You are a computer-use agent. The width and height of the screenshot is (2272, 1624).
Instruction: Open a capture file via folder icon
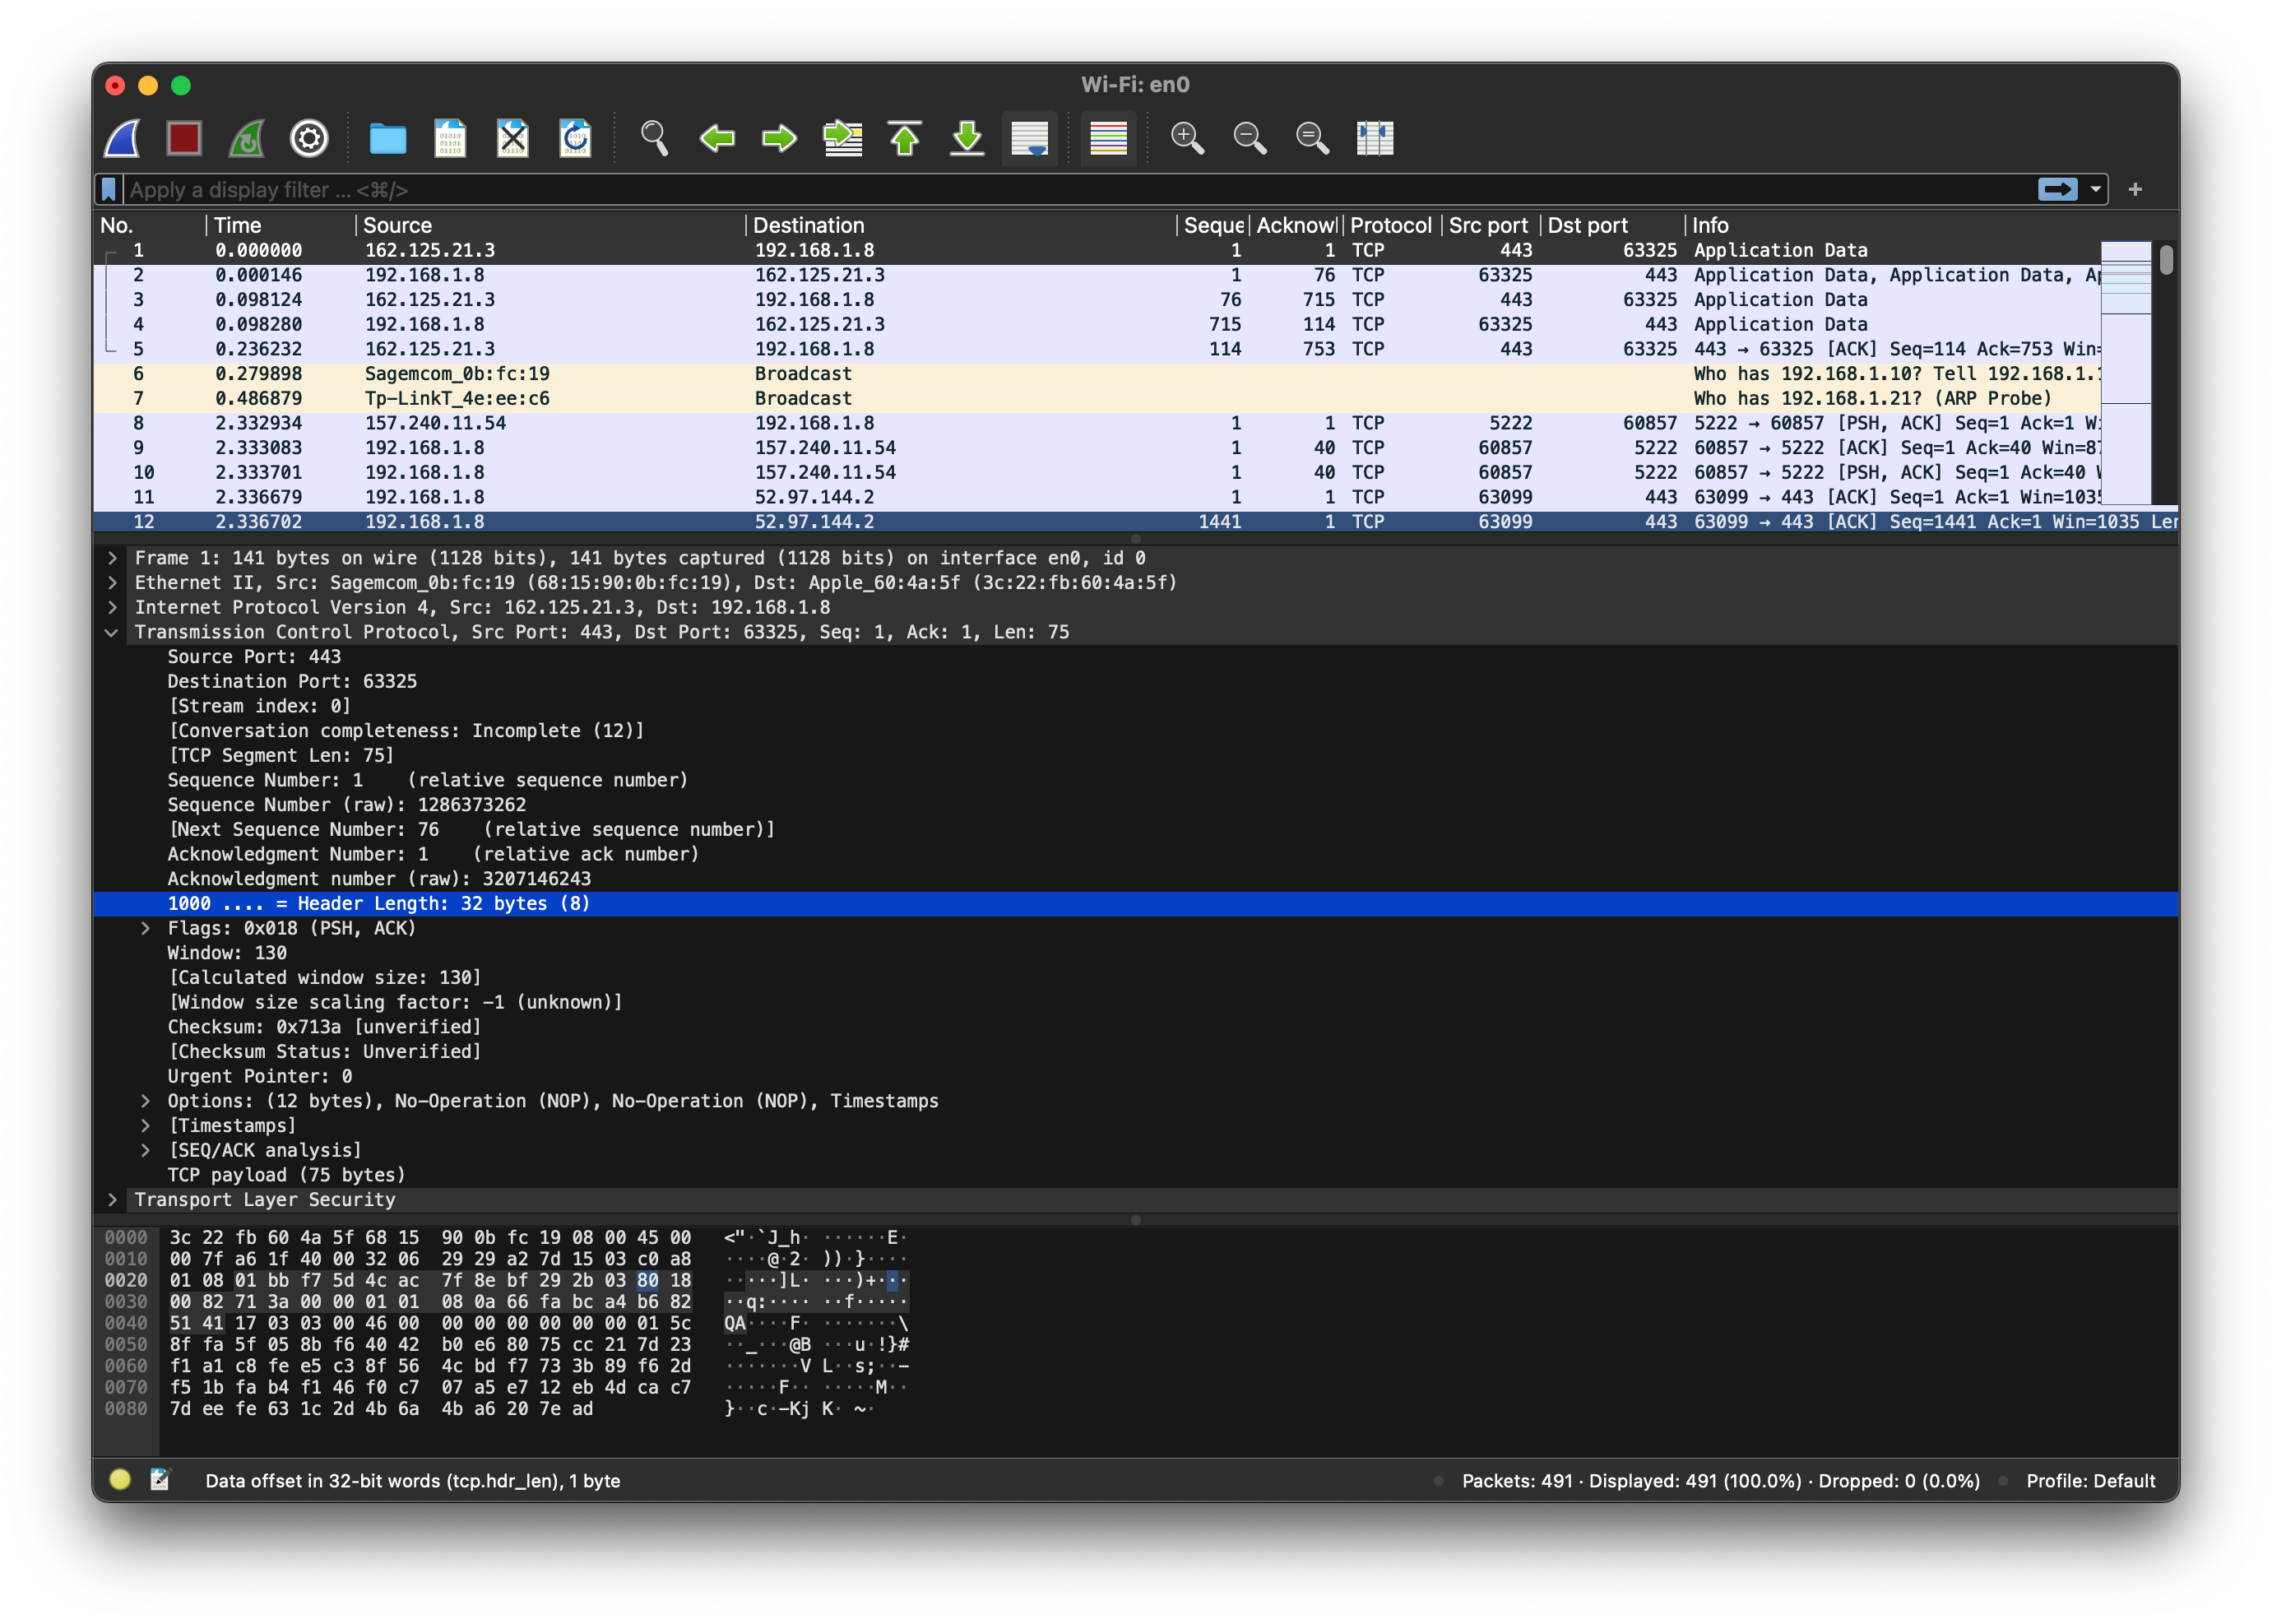(x=388, y=138)
